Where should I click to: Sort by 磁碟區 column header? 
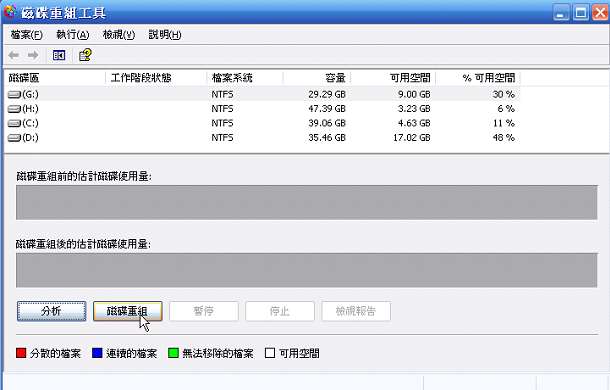point(55,78)
